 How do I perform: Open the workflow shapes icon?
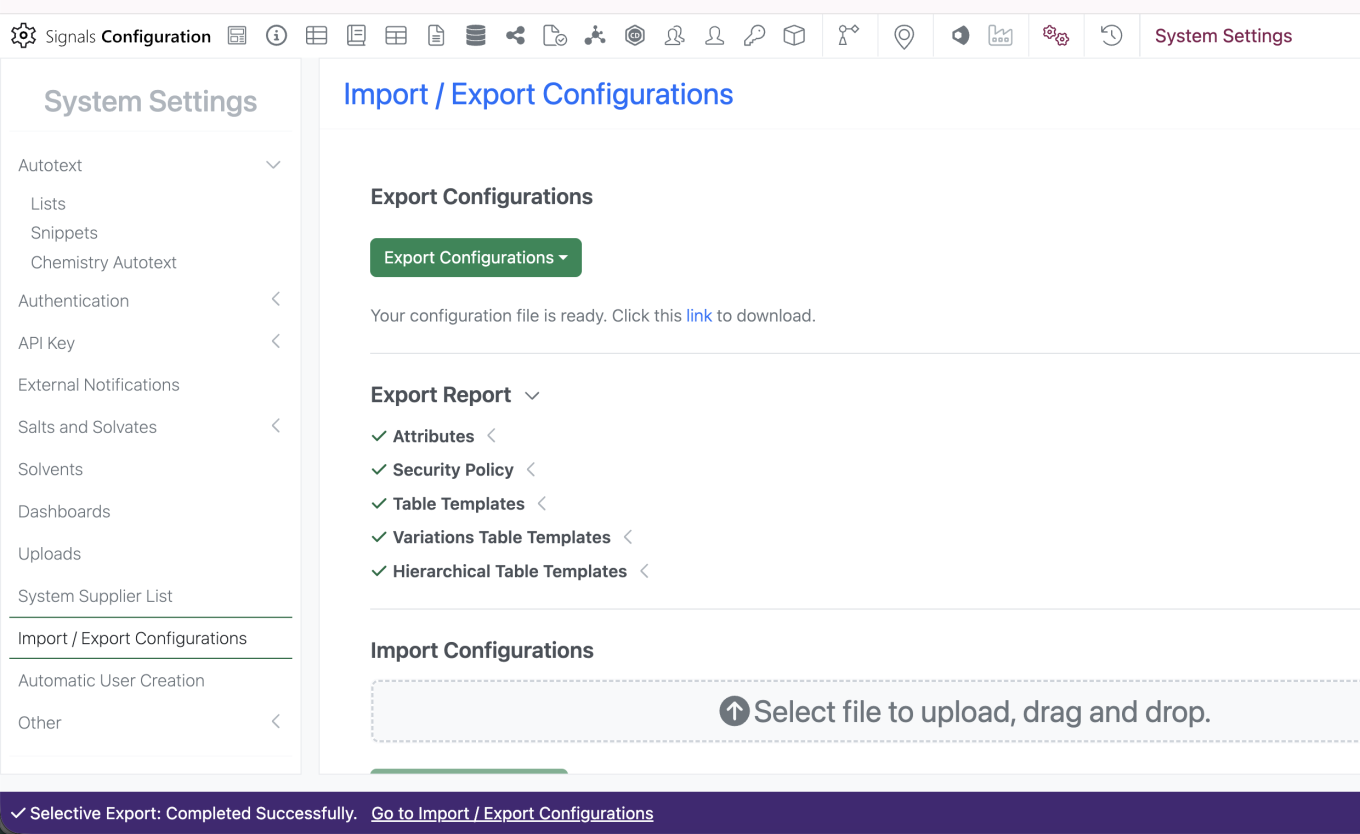(848, 36)
